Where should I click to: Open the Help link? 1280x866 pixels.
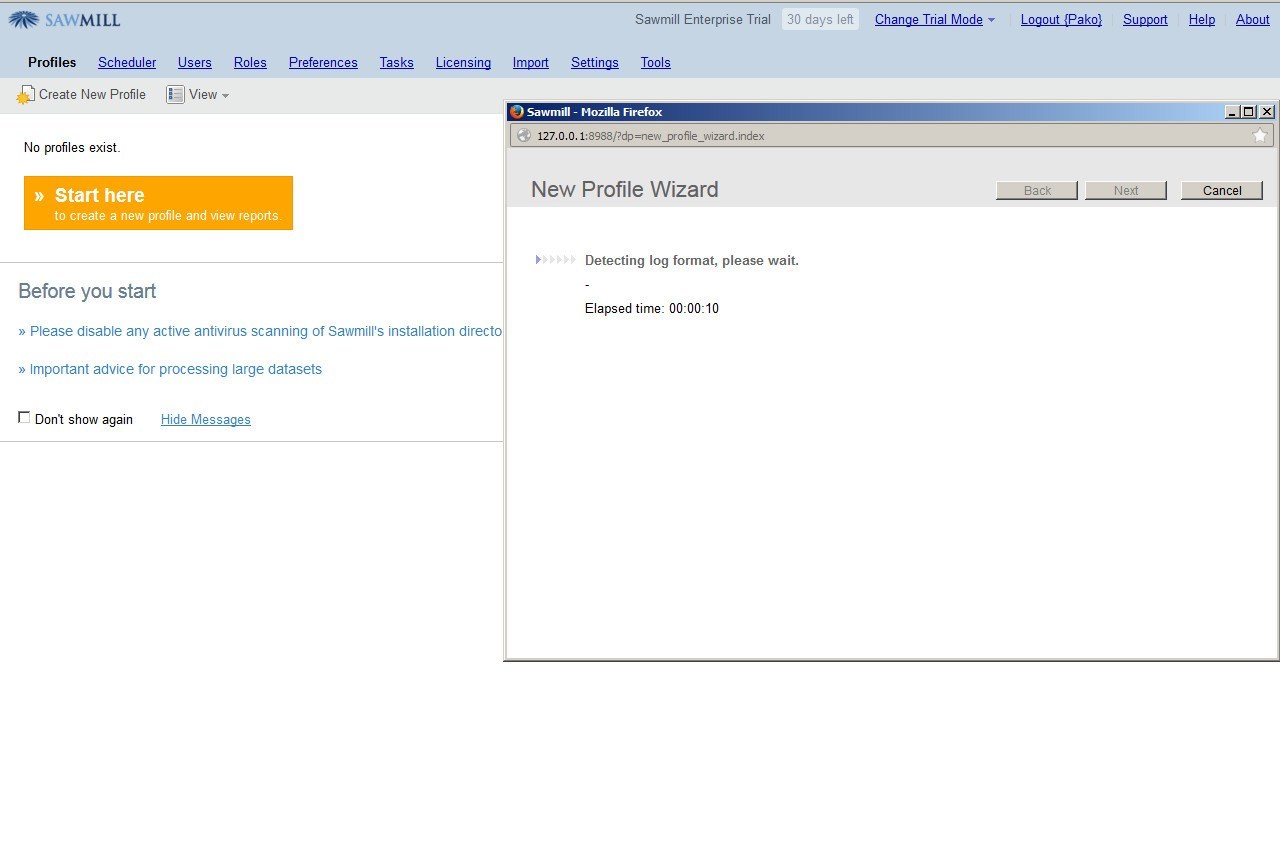[x=1202, y=19]
